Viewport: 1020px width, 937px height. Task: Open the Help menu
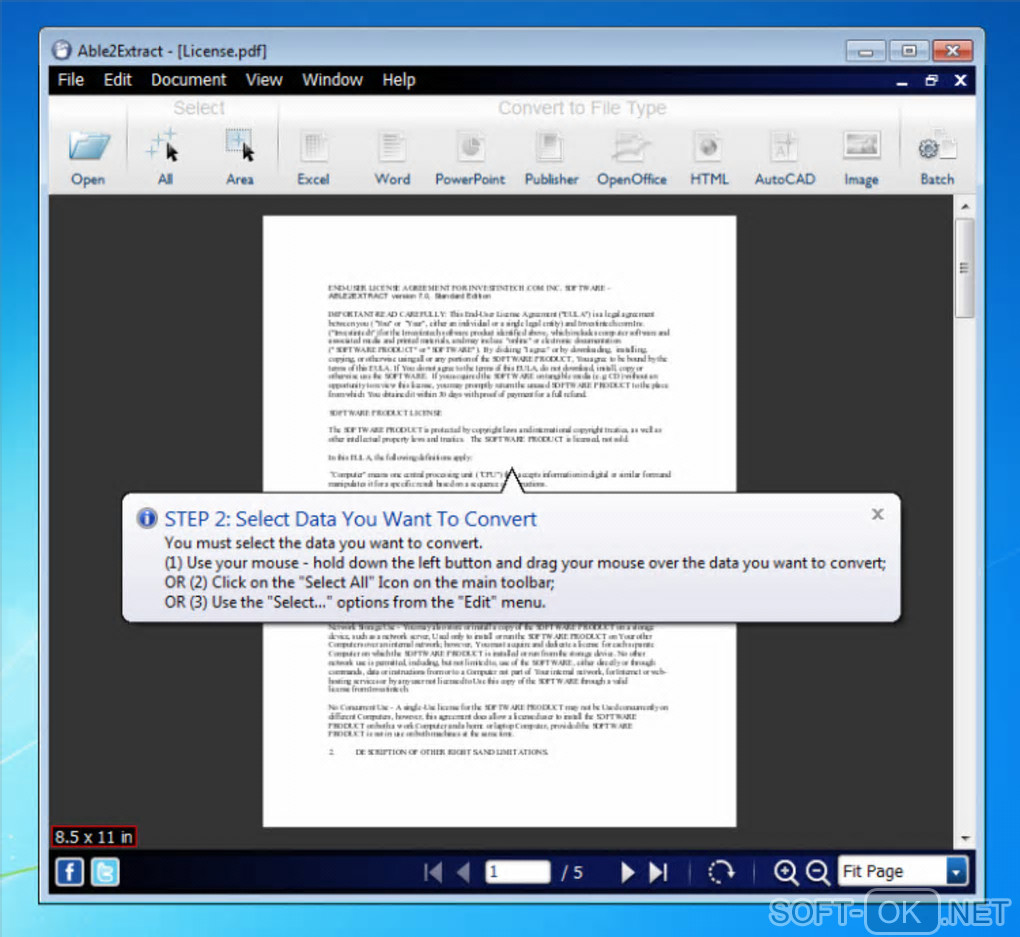point(399,80)
